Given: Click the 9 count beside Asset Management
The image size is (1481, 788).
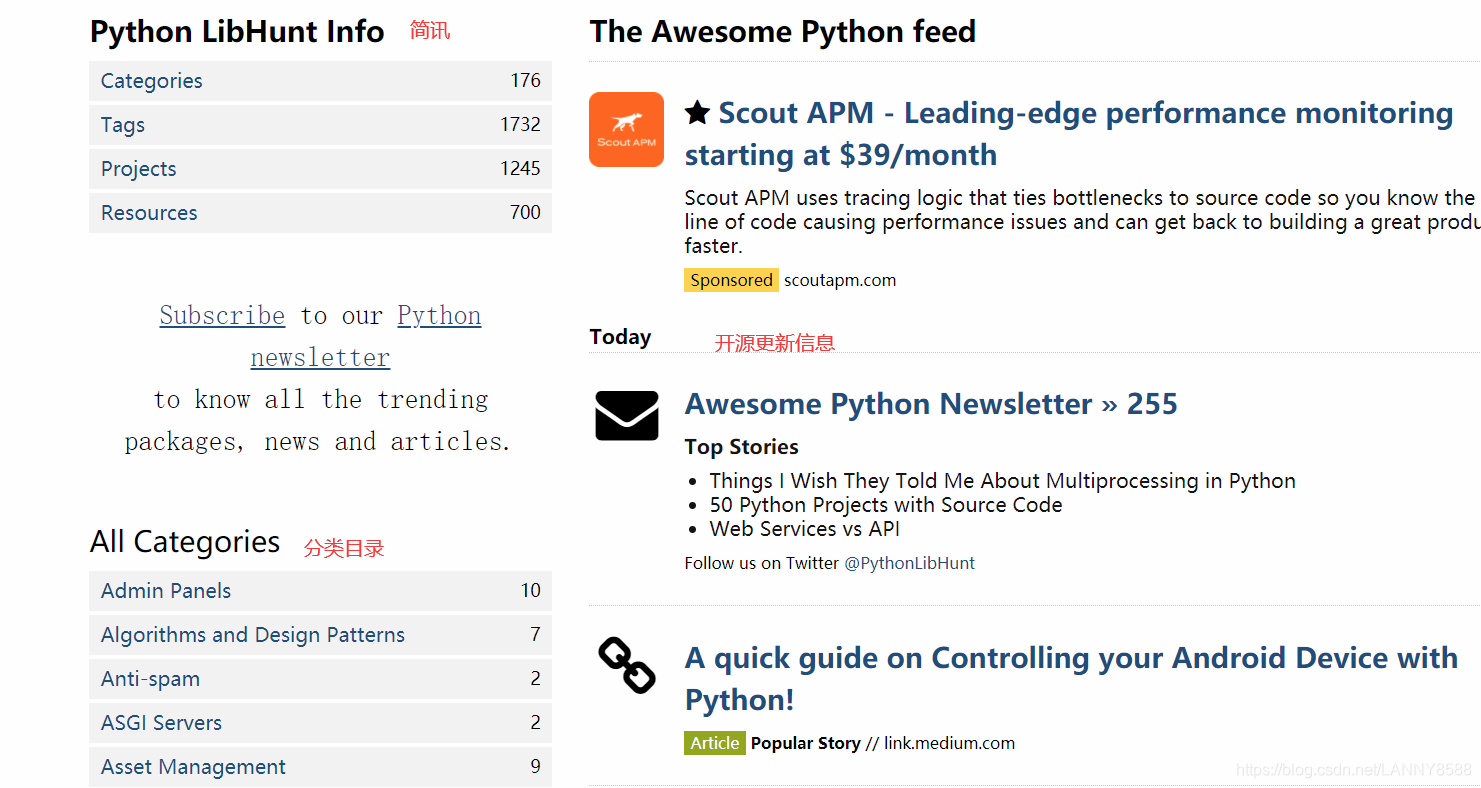Looking at the screenshot, I should (x=536, y=767).
